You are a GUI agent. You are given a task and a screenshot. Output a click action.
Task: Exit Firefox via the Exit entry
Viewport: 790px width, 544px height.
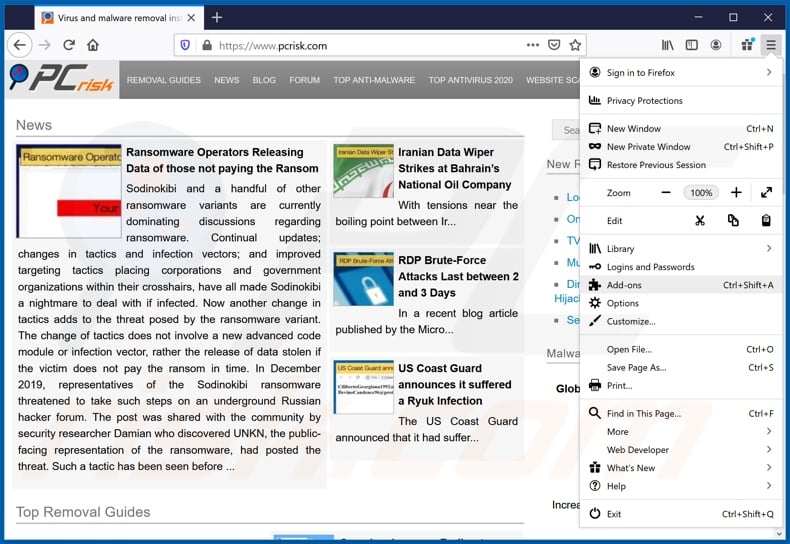[681, 514]
